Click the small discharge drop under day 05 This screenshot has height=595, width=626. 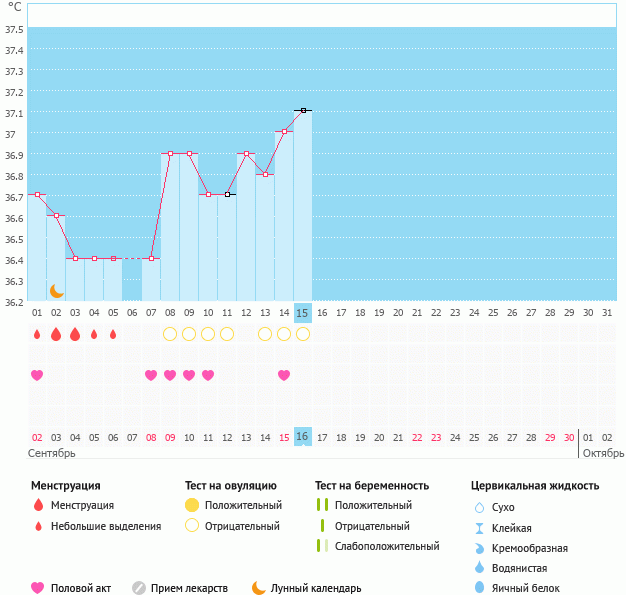click(x=113, y=334)
